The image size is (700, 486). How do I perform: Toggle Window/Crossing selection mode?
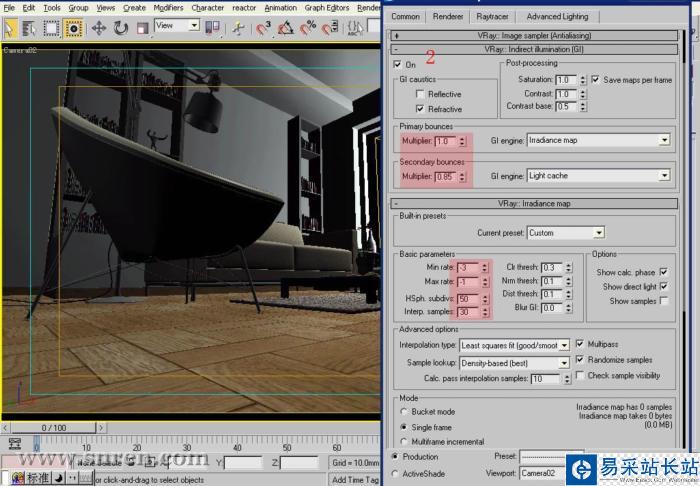pyautogui.click(x=73, y=29)
